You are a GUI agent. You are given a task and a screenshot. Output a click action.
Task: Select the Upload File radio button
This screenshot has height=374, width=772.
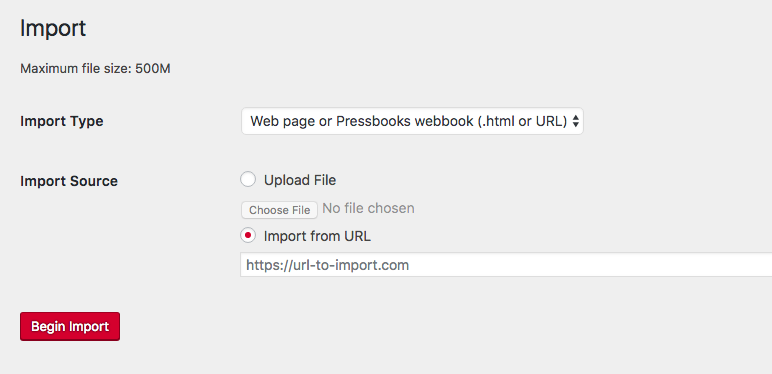pyautogui.click(x=248, y=180)
